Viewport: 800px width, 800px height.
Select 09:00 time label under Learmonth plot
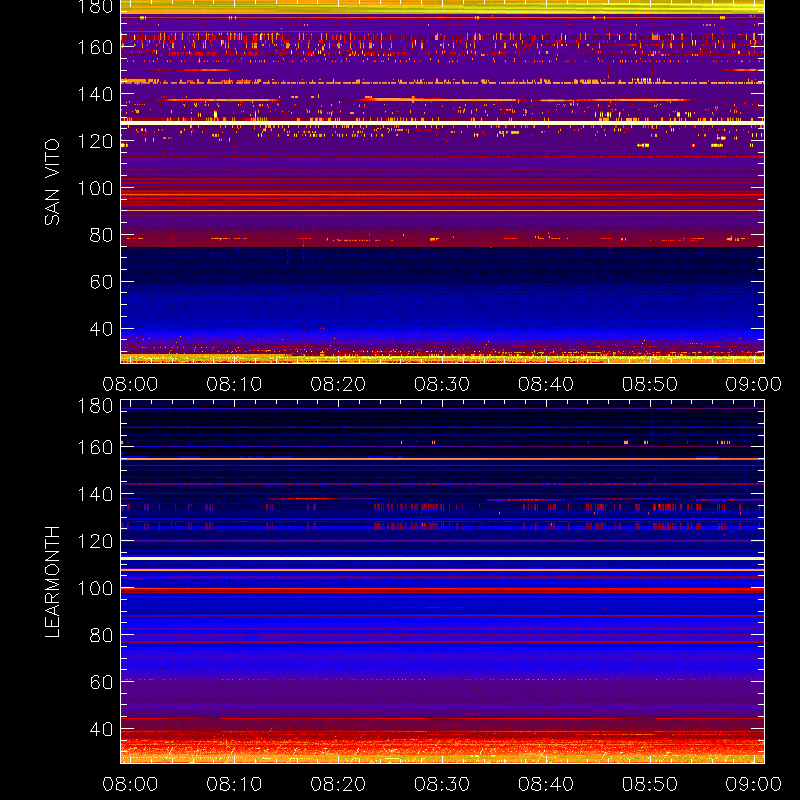tap(754, 784)
